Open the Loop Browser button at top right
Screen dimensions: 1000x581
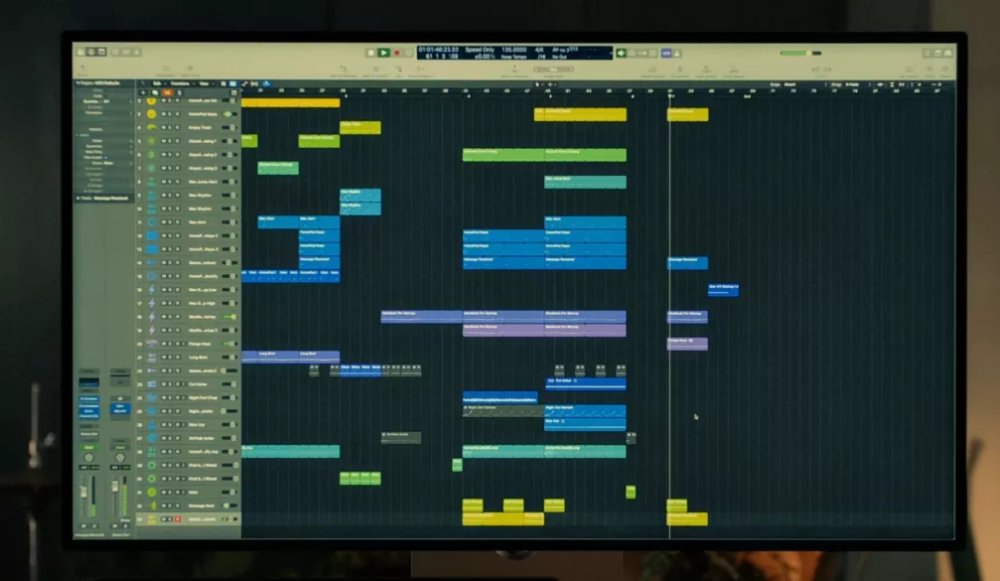coord(948,53)
